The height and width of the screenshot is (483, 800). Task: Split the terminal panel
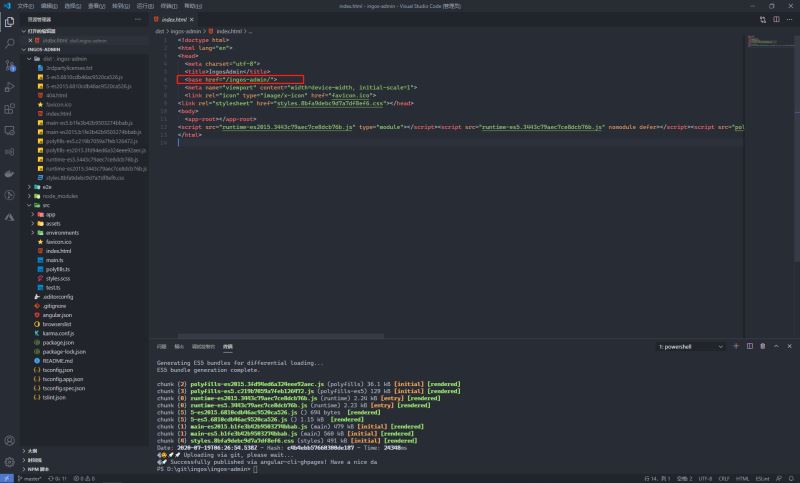click(x=748, y=346)
